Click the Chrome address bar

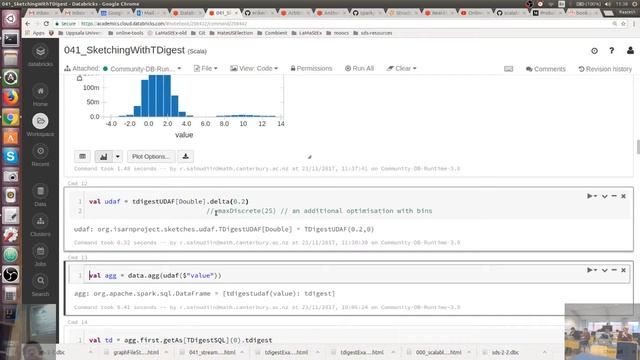[x=327, y=24]
